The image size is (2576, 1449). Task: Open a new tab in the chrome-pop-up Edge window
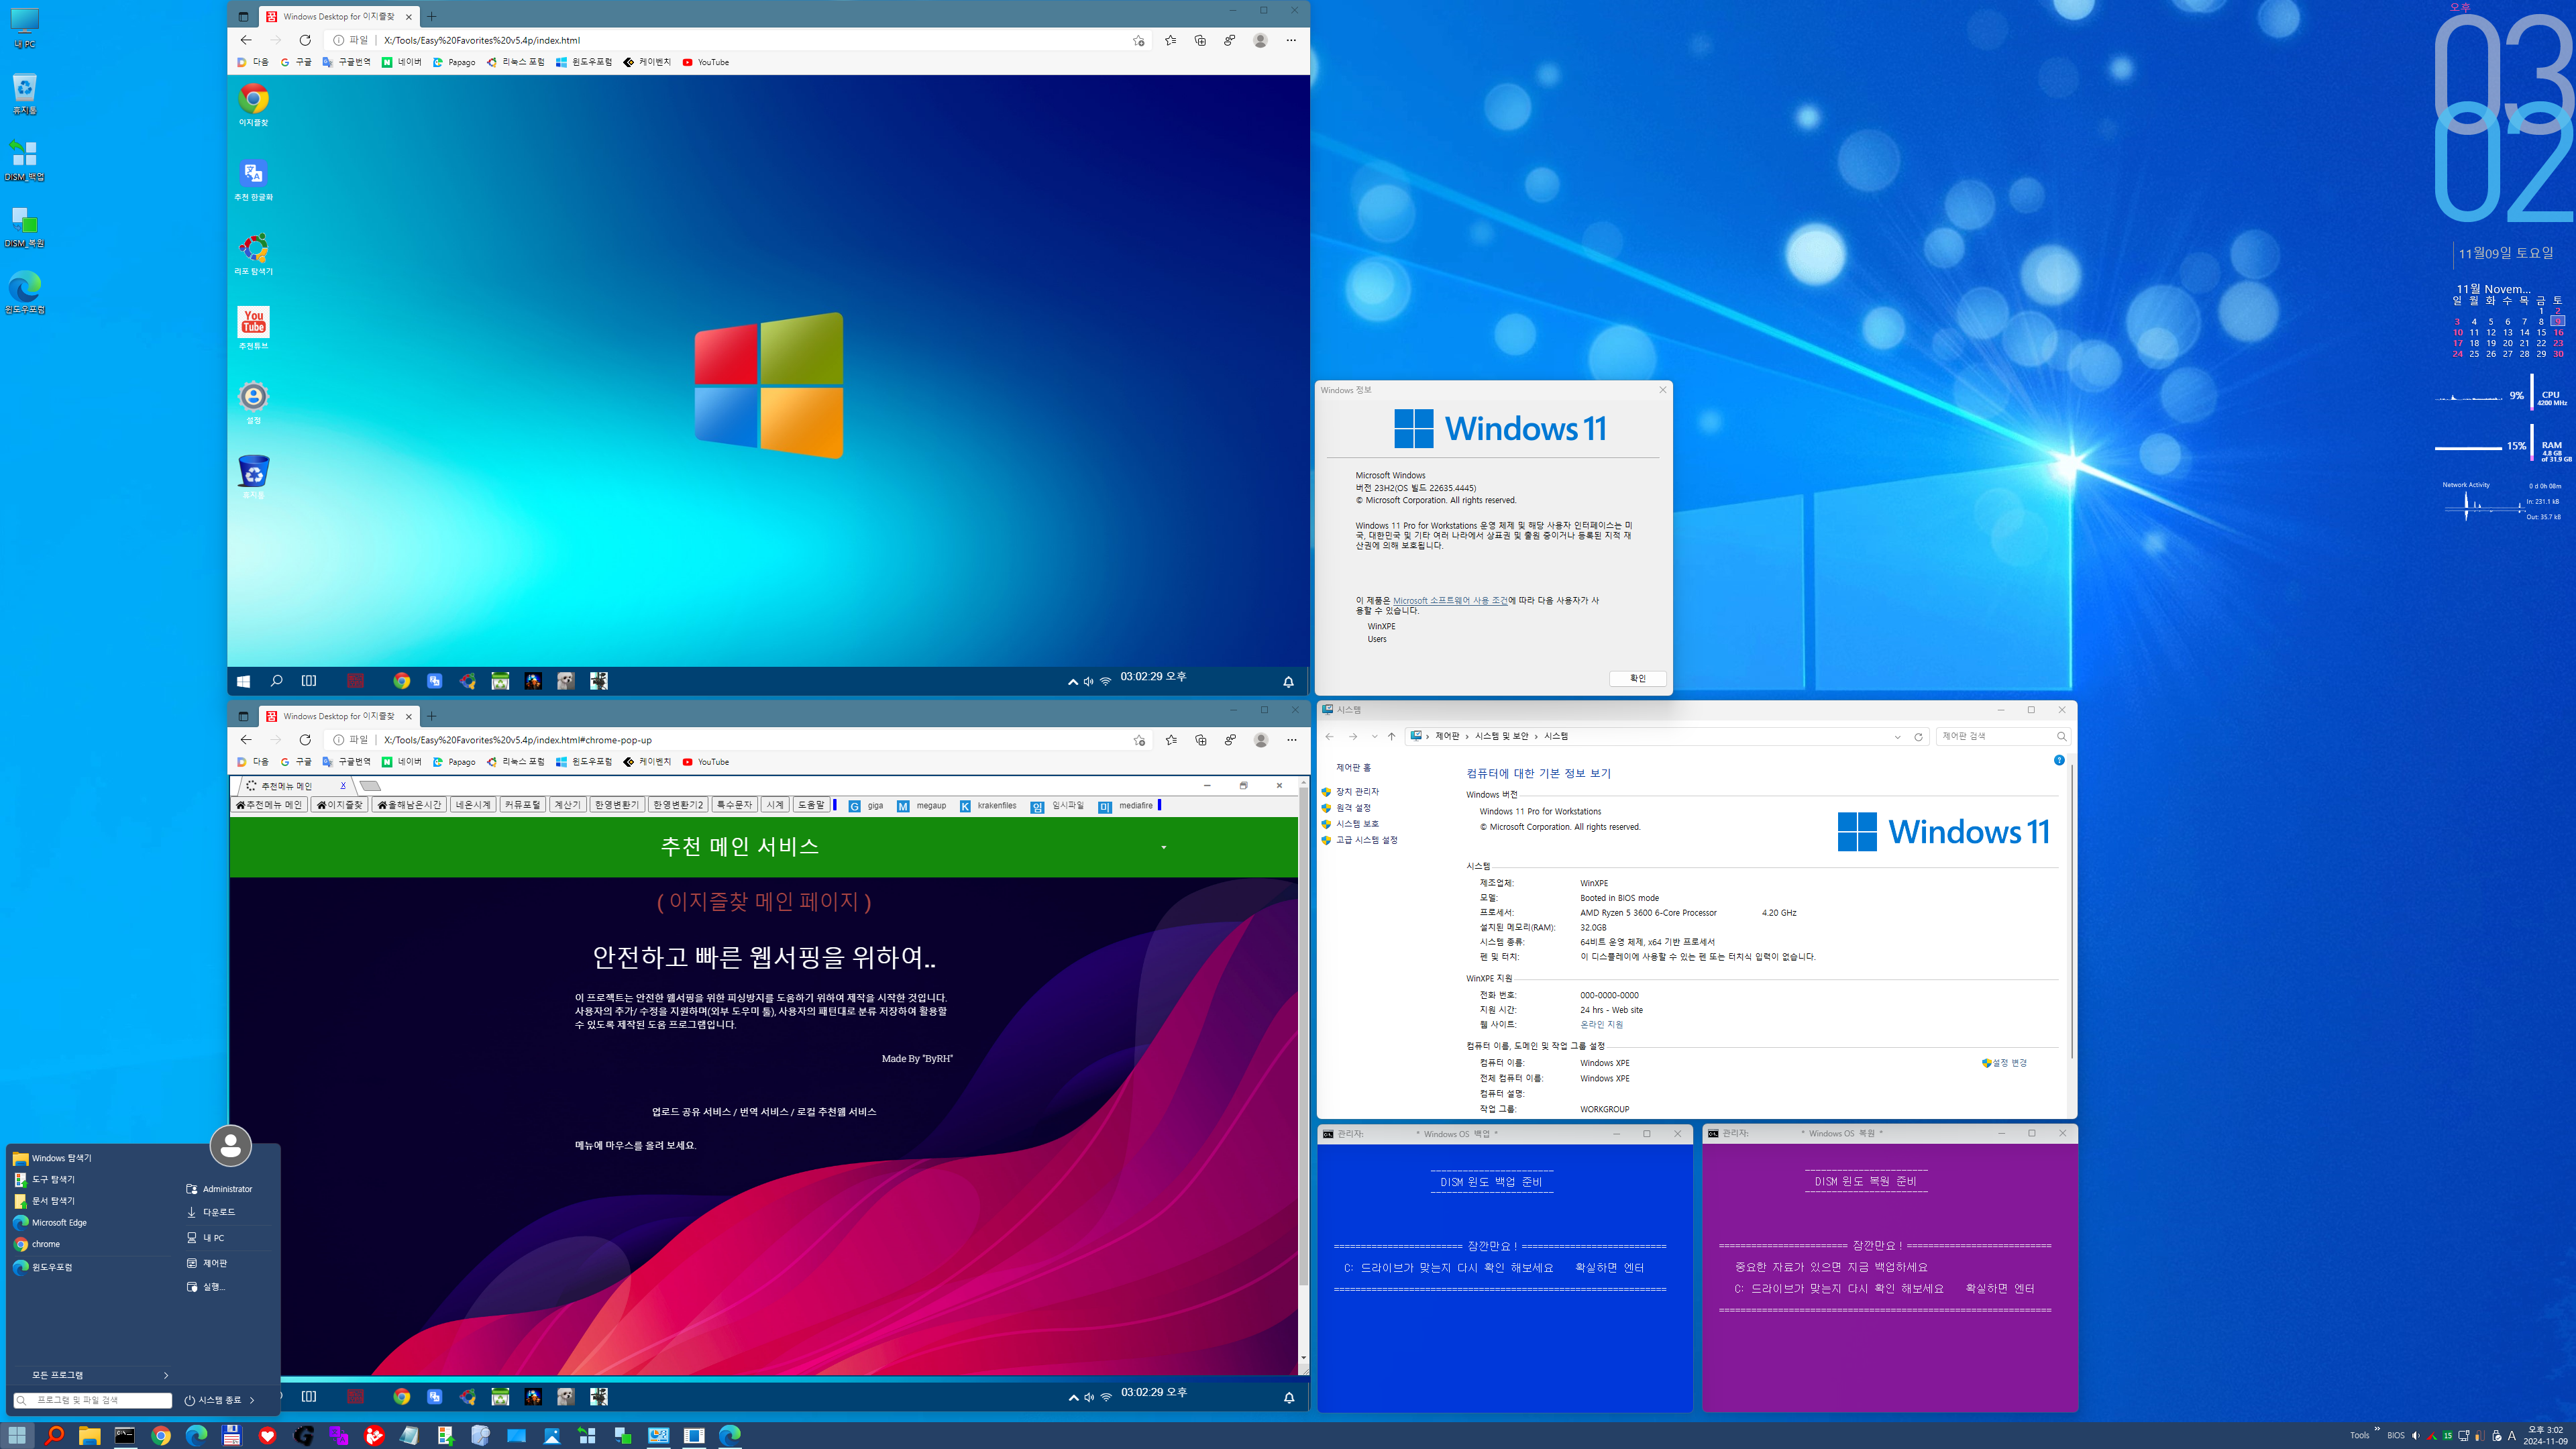pos(432,716)
